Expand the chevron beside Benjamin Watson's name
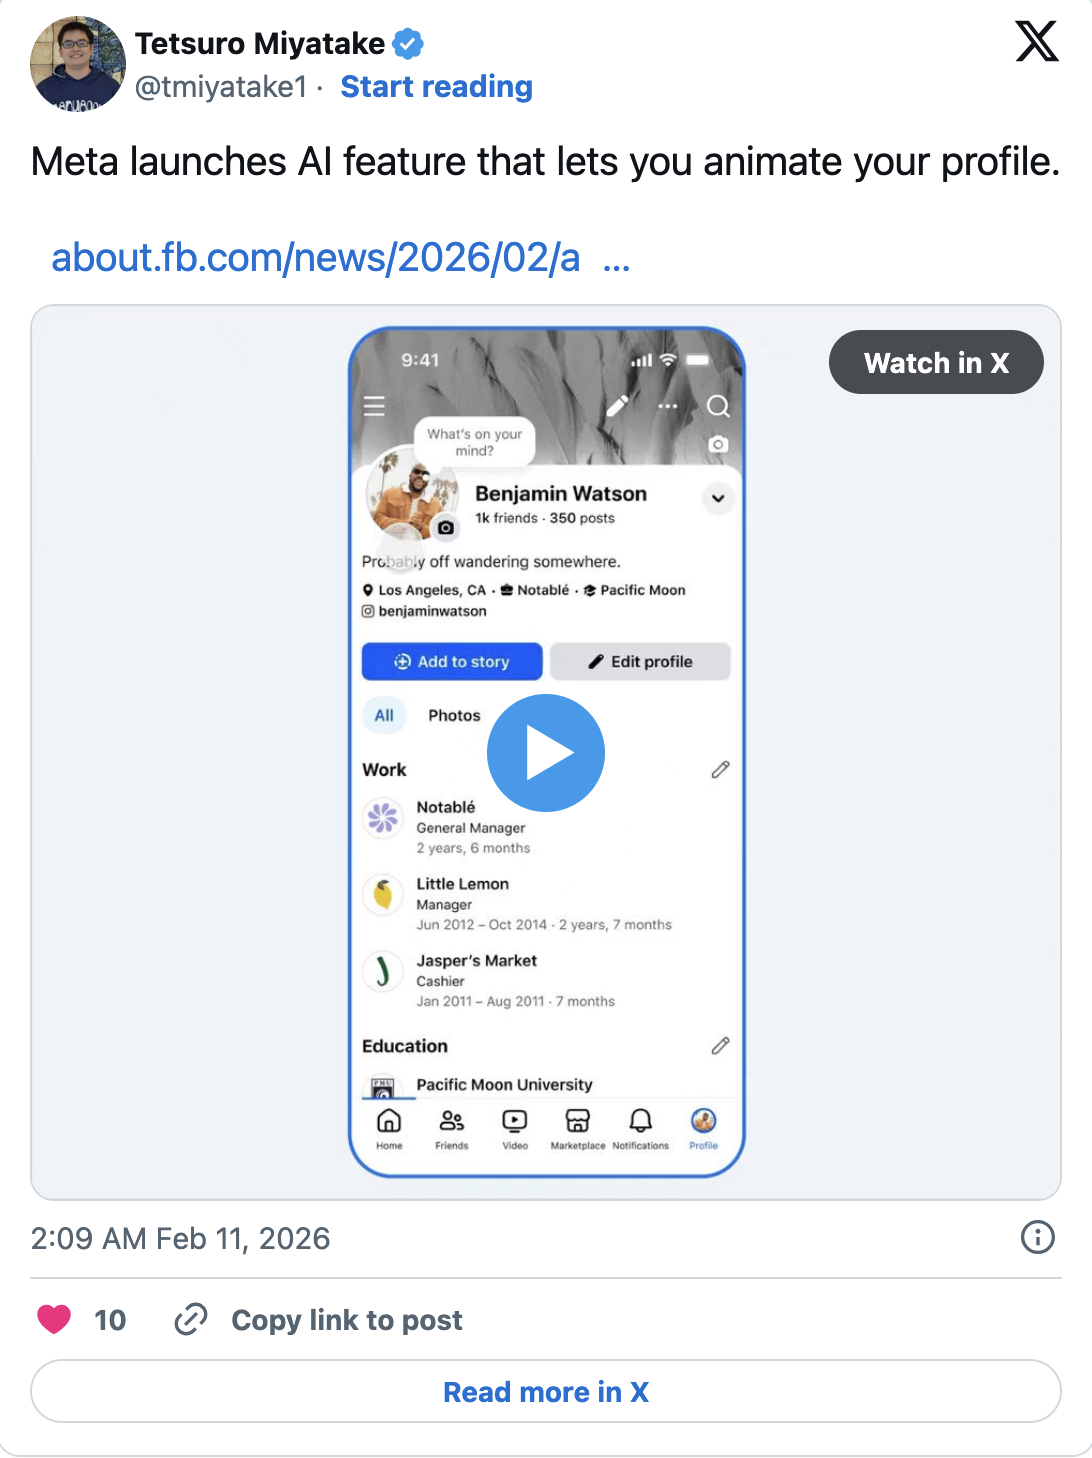Viewport: 1092px width, 1458px height. pyautogui.click(x=717, y=498)
